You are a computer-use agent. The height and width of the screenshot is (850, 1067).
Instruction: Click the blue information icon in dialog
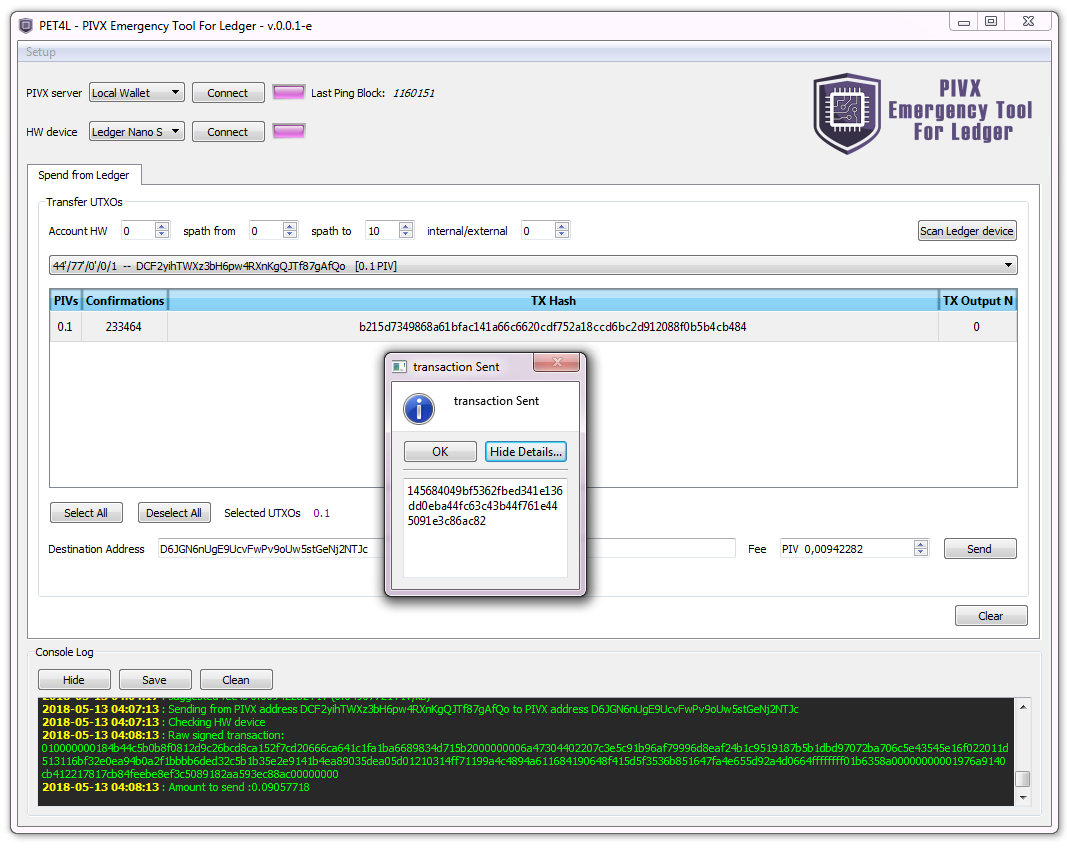[x=419, y=409]
